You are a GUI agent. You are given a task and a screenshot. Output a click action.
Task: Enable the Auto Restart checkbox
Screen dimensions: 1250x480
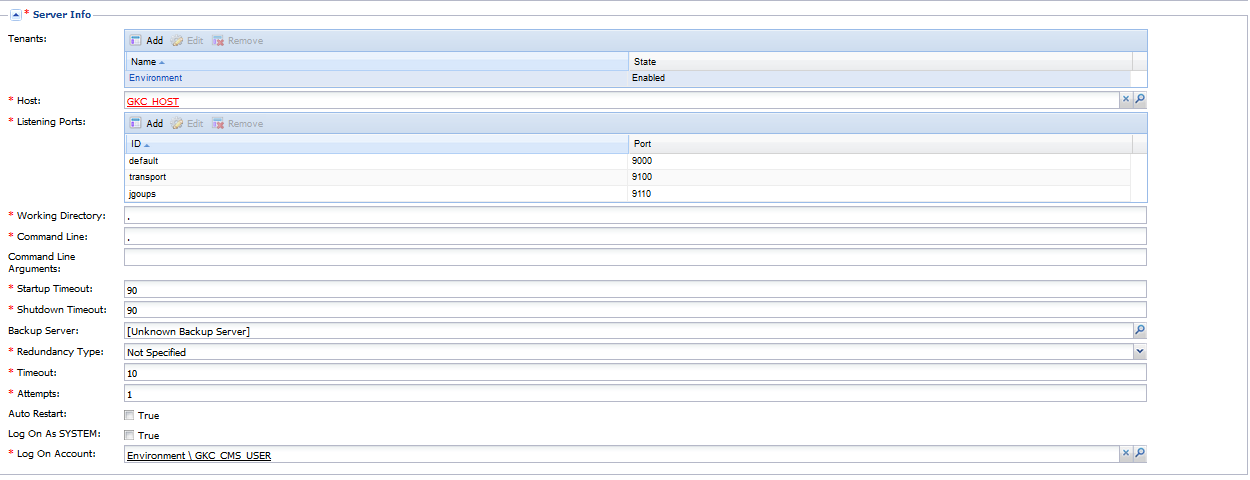click(129, 415)
